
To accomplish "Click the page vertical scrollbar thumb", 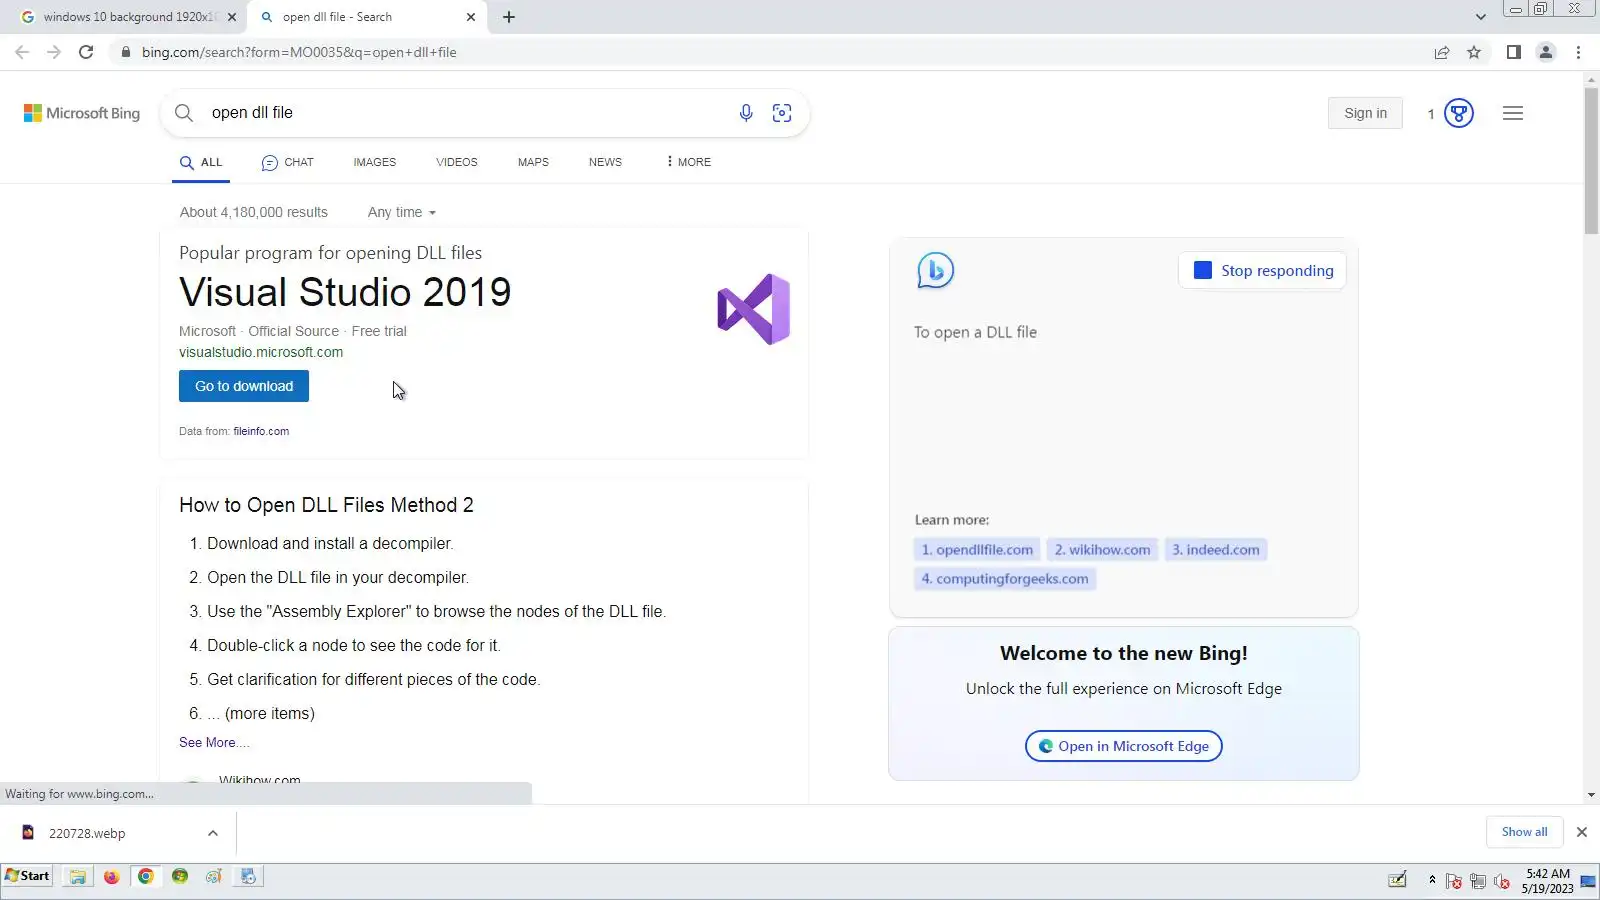I will 1591,160.
